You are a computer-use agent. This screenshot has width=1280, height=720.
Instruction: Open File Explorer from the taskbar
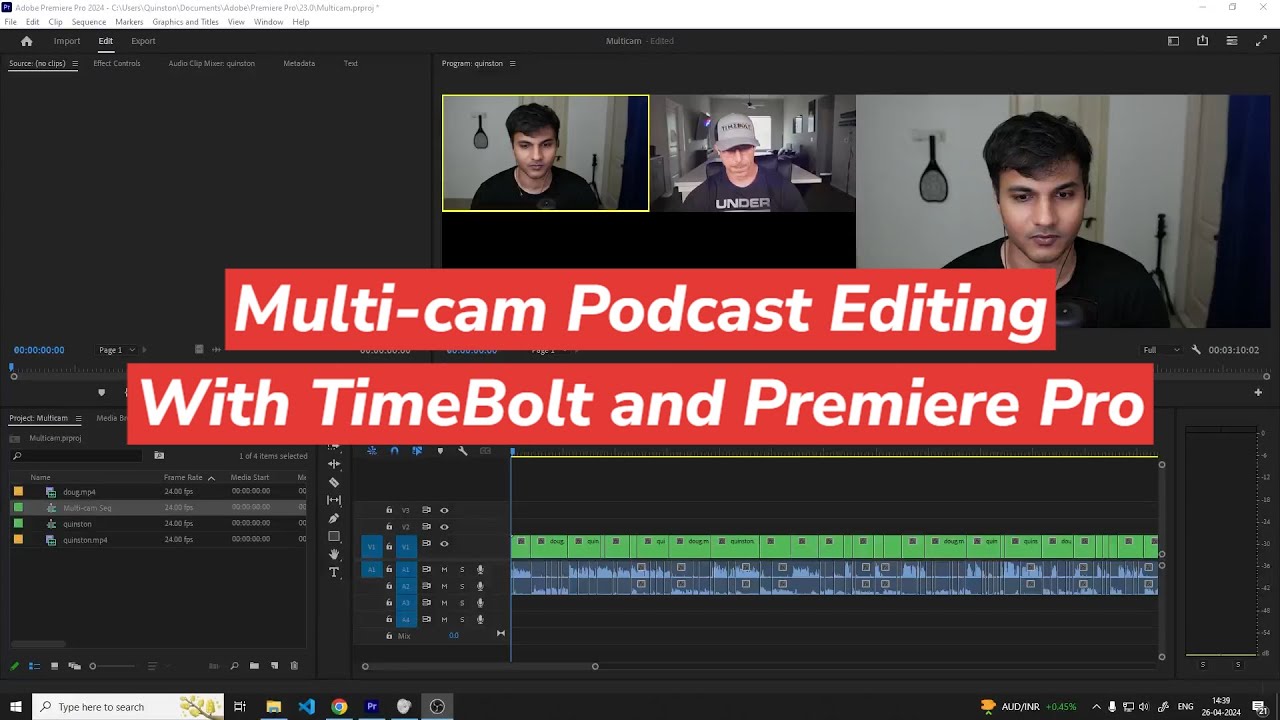pos(273,707)
